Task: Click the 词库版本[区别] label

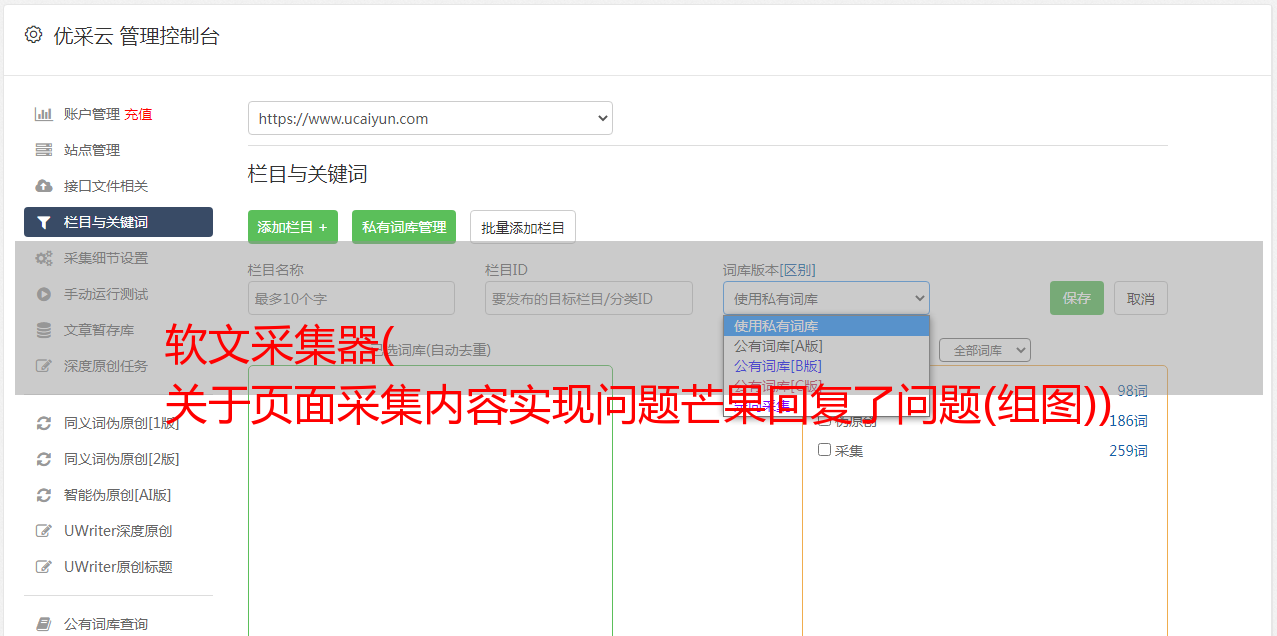Action: click(769, 270)
